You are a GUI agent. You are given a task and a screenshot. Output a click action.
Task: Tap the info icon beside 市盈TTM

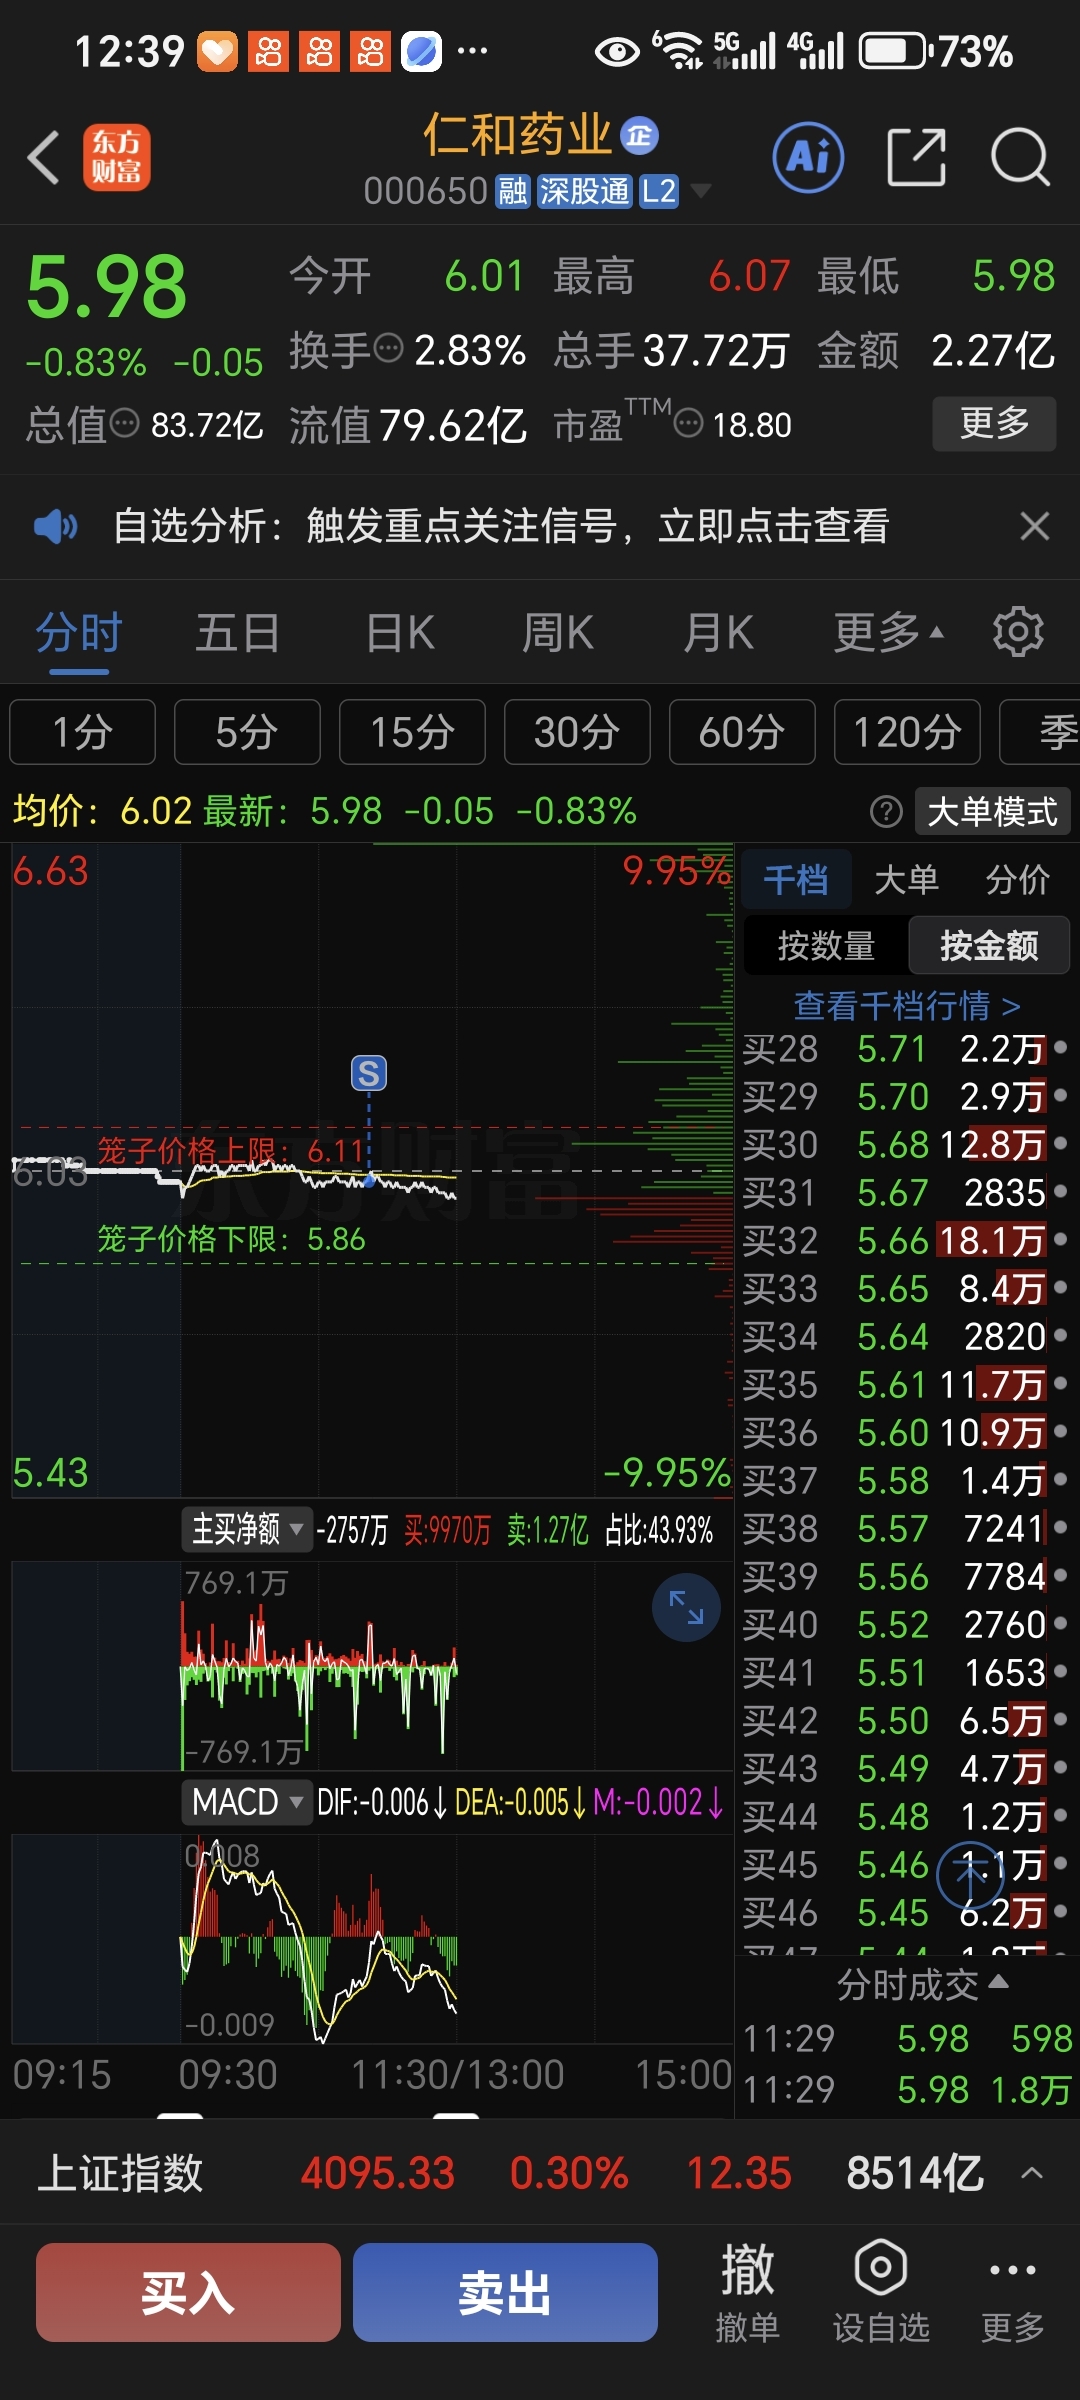pyautogui.click(x=689, y=424)
